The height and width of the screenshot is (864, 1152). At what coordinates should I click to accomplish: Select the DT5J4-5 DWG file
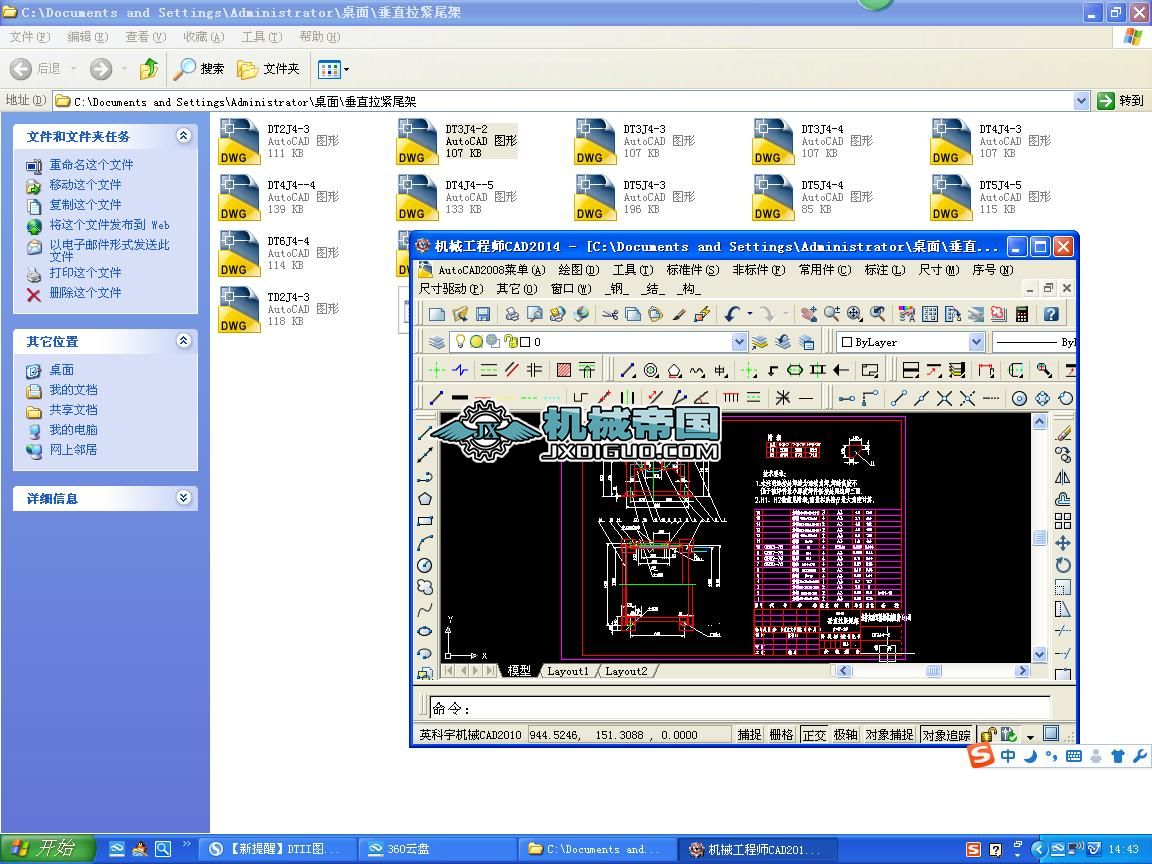point(992,197)
